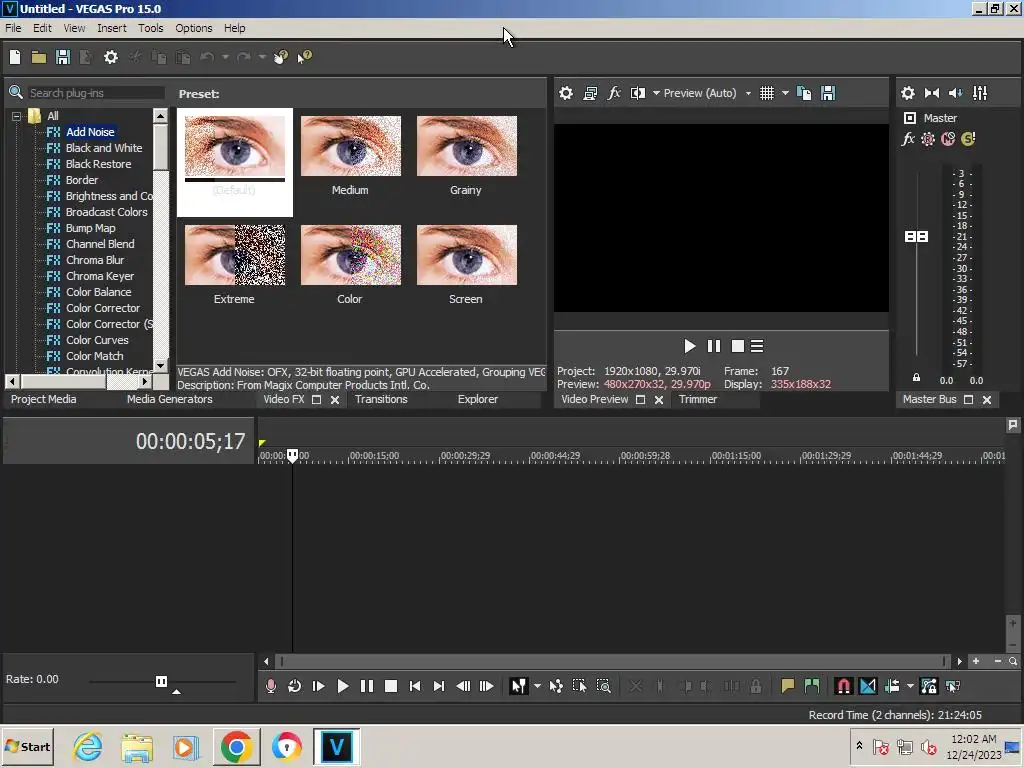Click Go to End in transport bar

click(439, 686)
